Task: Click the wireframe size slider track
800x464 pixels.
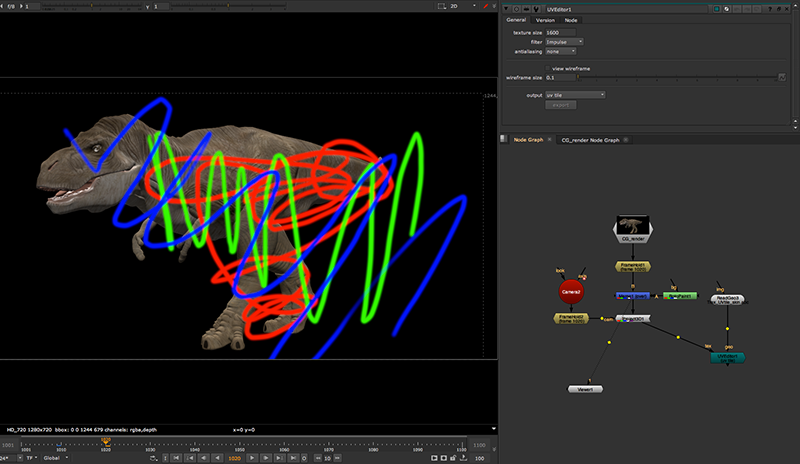Action: pyautogui.click(x=675, y=77)
